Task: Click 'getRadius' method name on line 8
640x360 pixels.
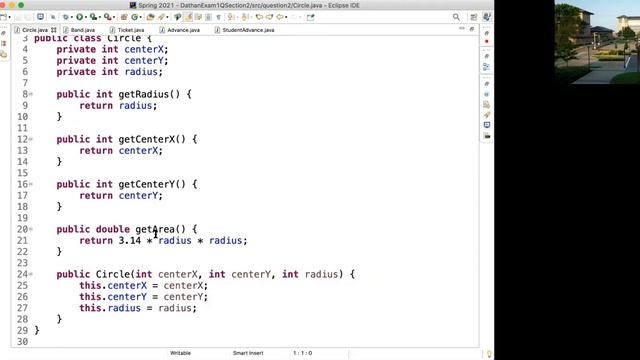Action: click(144, 94)
